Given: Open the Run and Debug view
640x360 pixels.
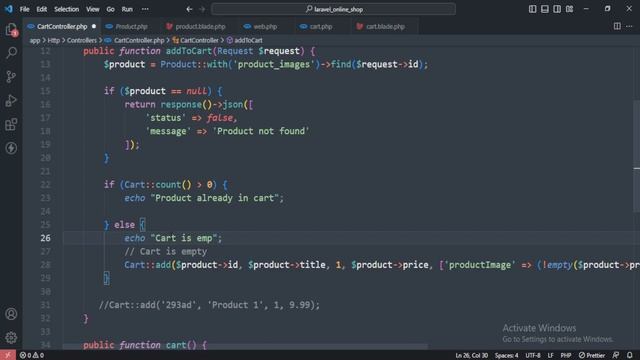Looking at the screenshot, I should (11, 100).
